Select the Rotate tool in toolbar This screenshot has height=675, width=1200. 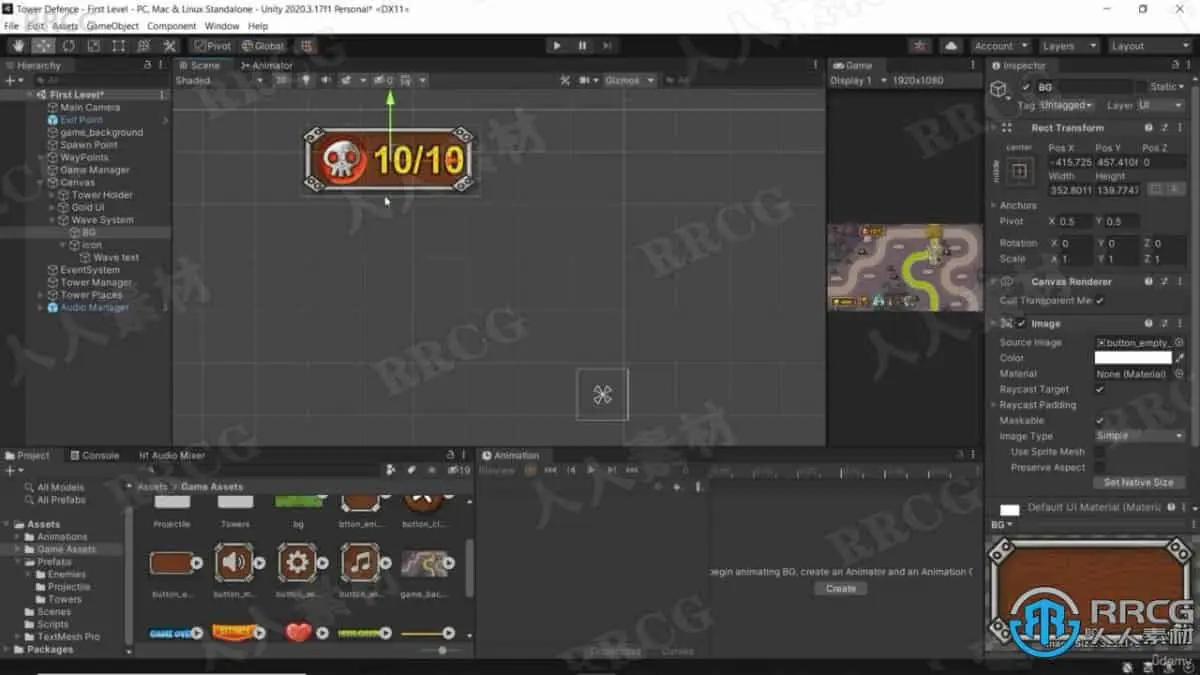point(69,45)
